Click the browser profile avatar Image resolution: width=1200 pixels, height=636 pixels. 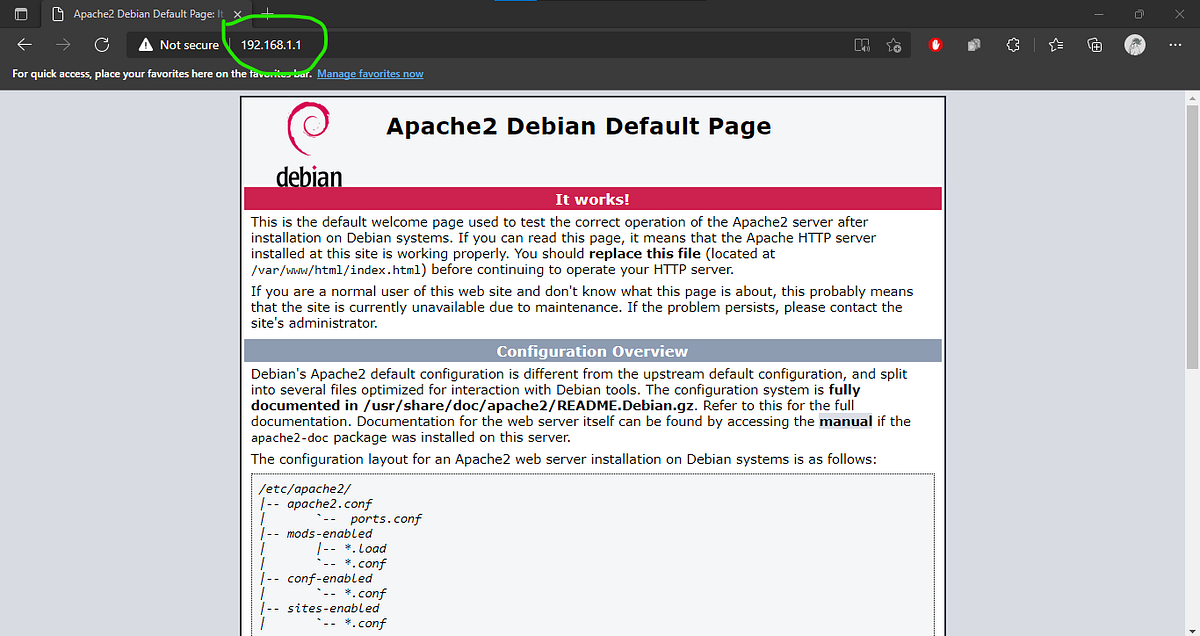point(1134,45)
